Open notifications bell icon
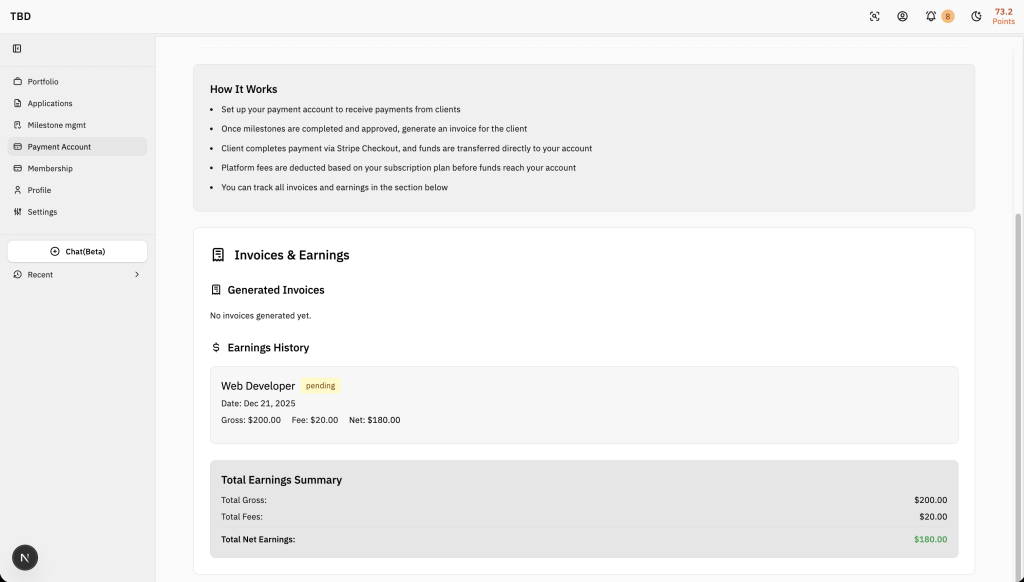This screenshot has width=1024, height=582. pyautogui.click(x=931, y=16)
